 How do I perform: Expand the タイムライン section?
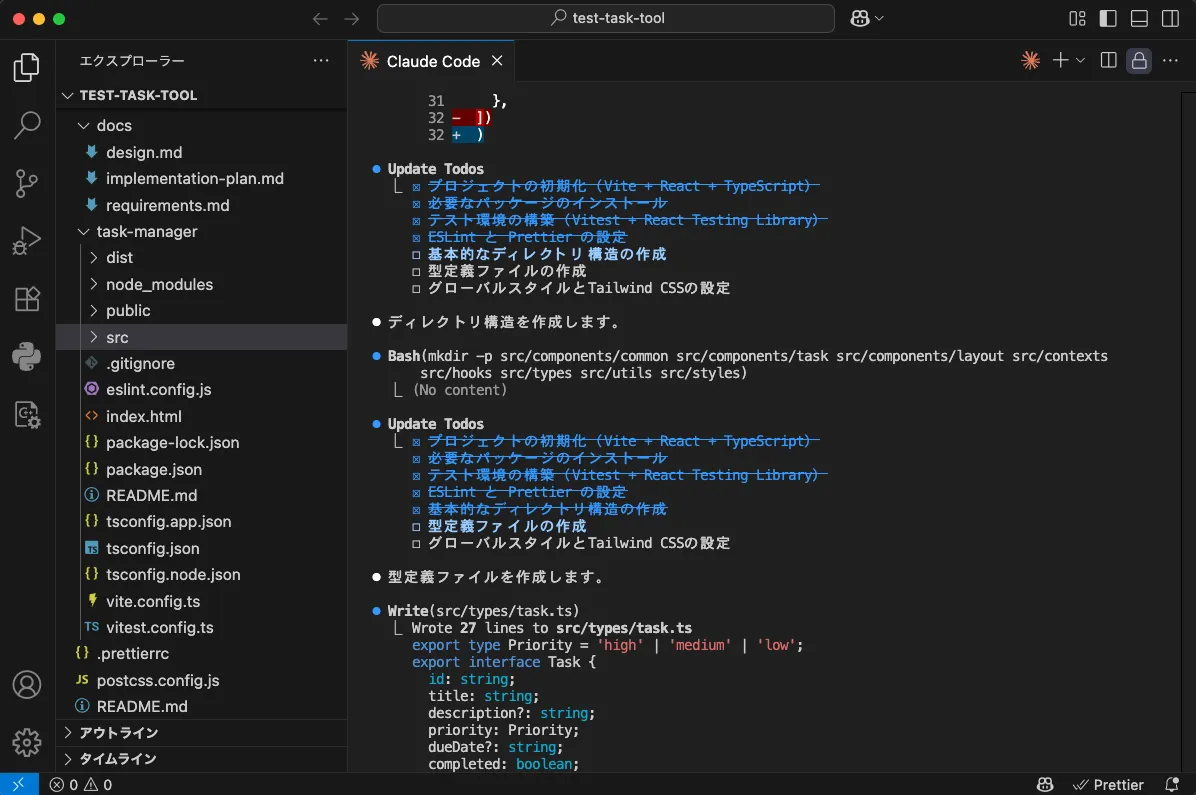tap(117, 759)
